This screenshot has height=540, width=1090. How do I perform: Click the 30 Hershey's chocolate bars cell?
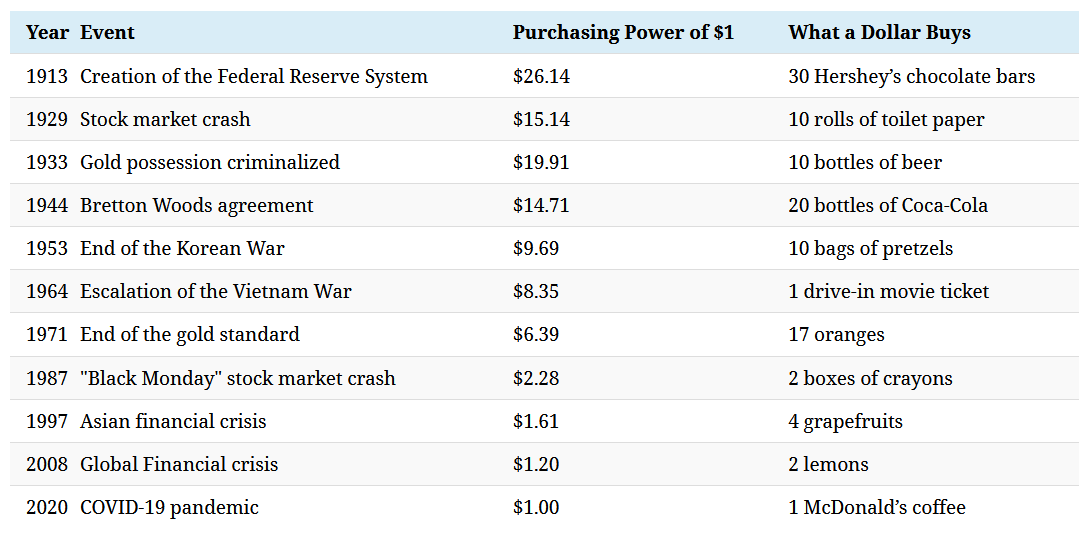911,76
